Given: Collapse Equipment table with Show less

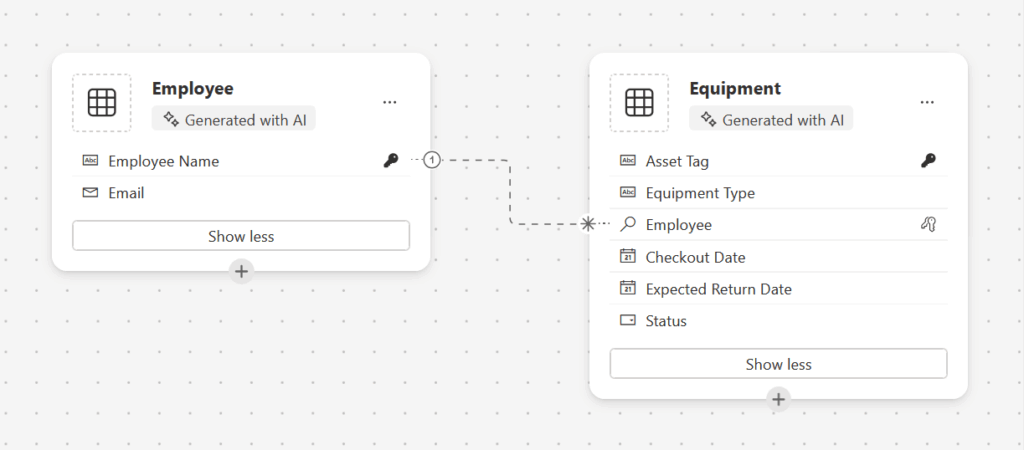Looking at the screenshot, I should 778,364.
